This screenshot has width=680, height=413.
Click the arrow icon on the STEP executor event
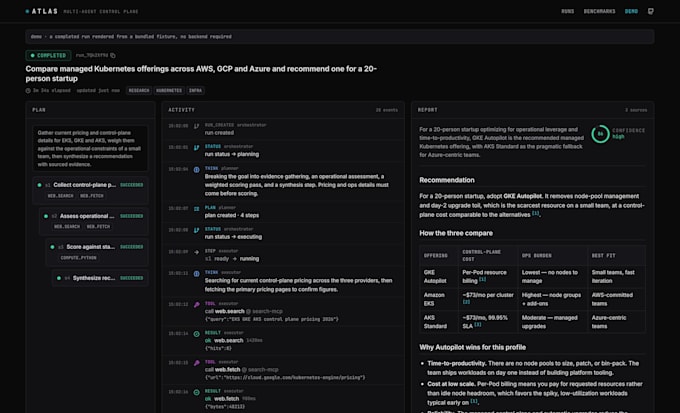click(x=196, y=252)
